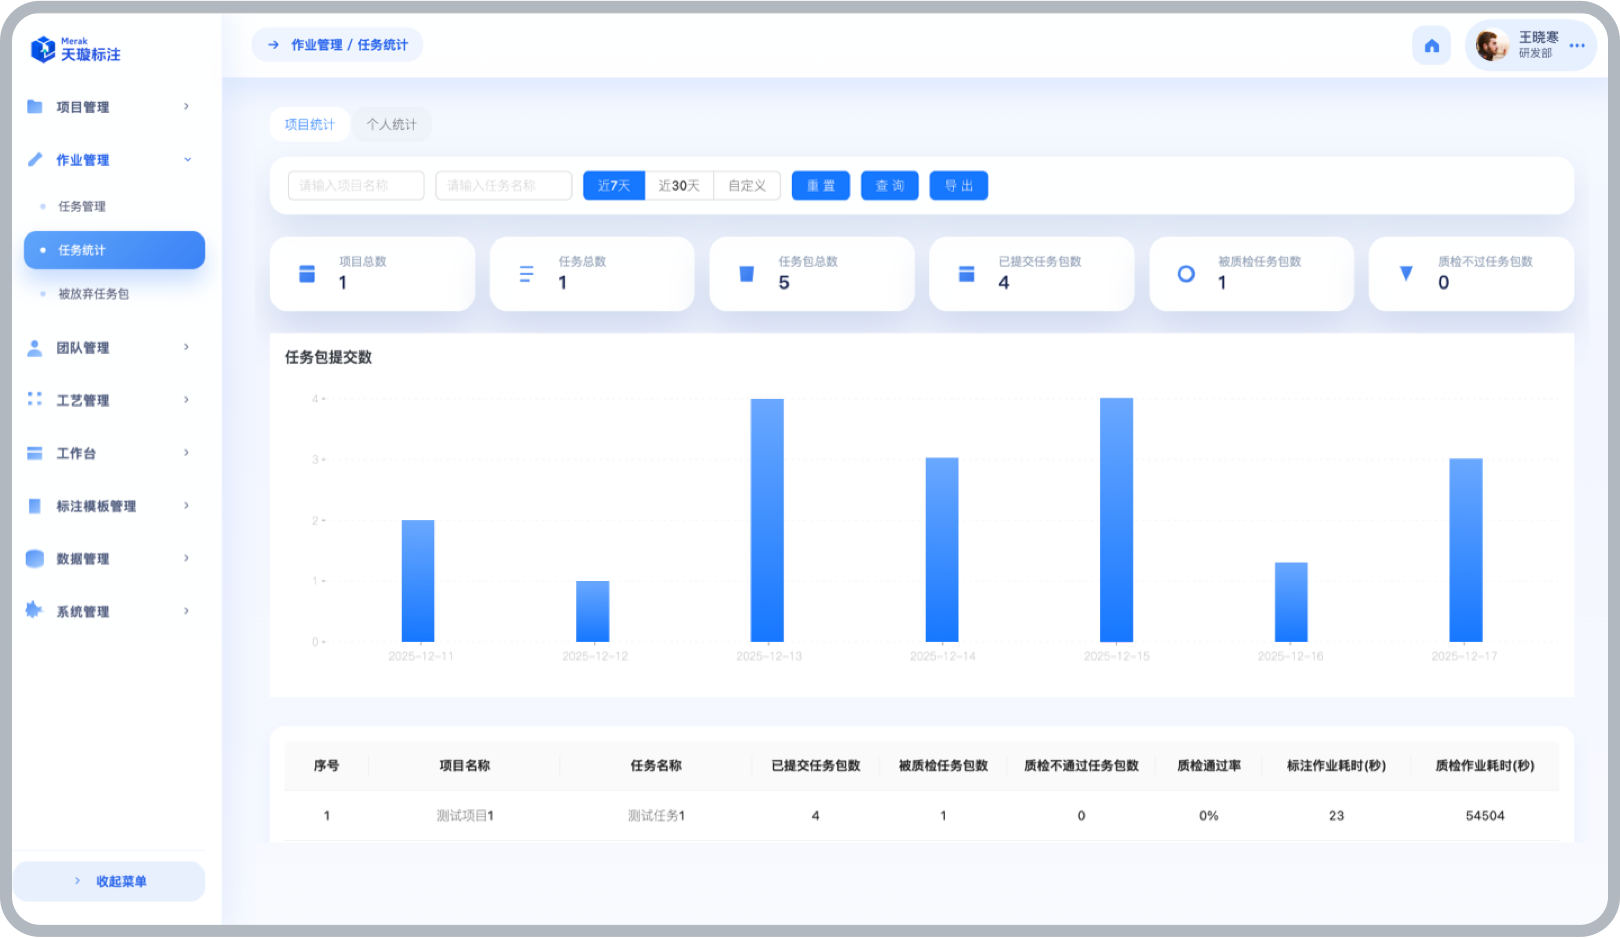Select the 近30天 time range option
The width and height of the screenshot is (1620, 938).
679,186
